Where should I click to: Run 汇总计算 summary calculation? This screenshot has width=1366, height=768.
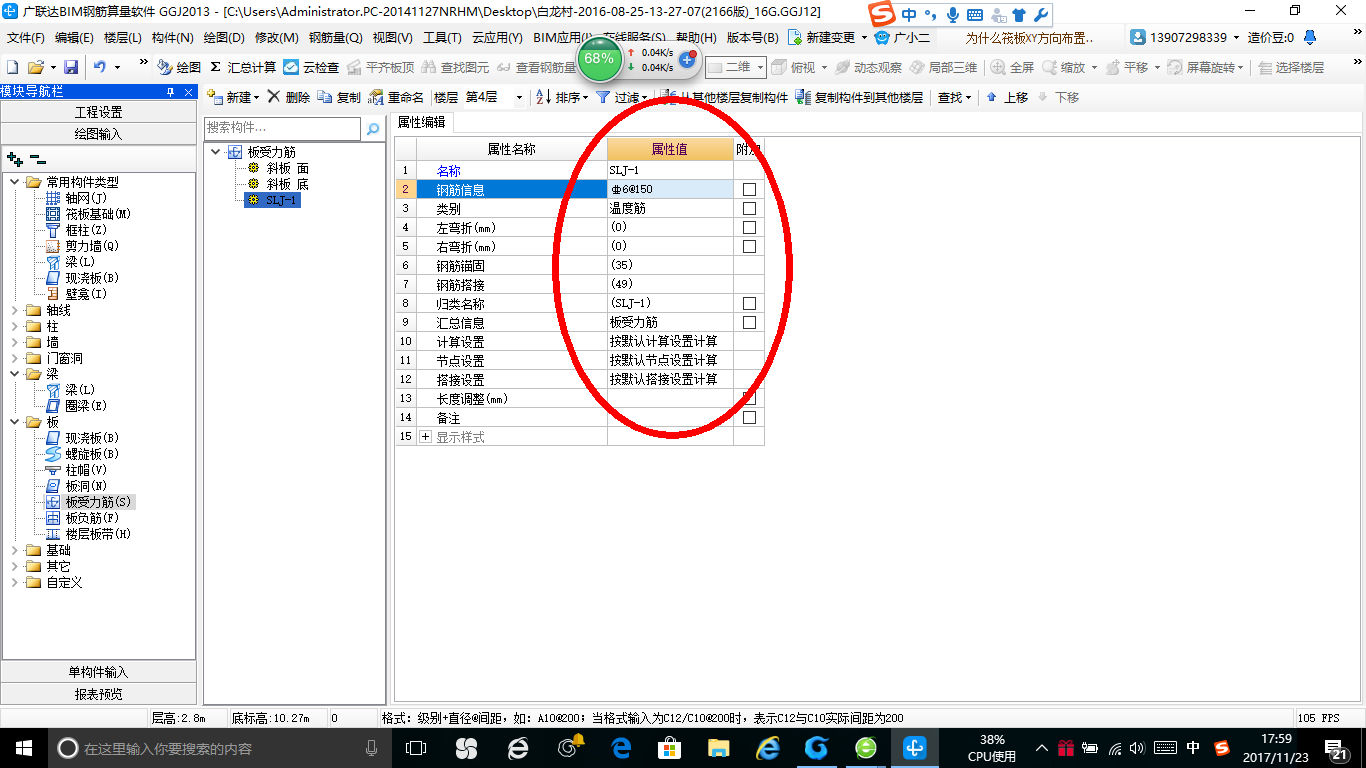point(243,67)
